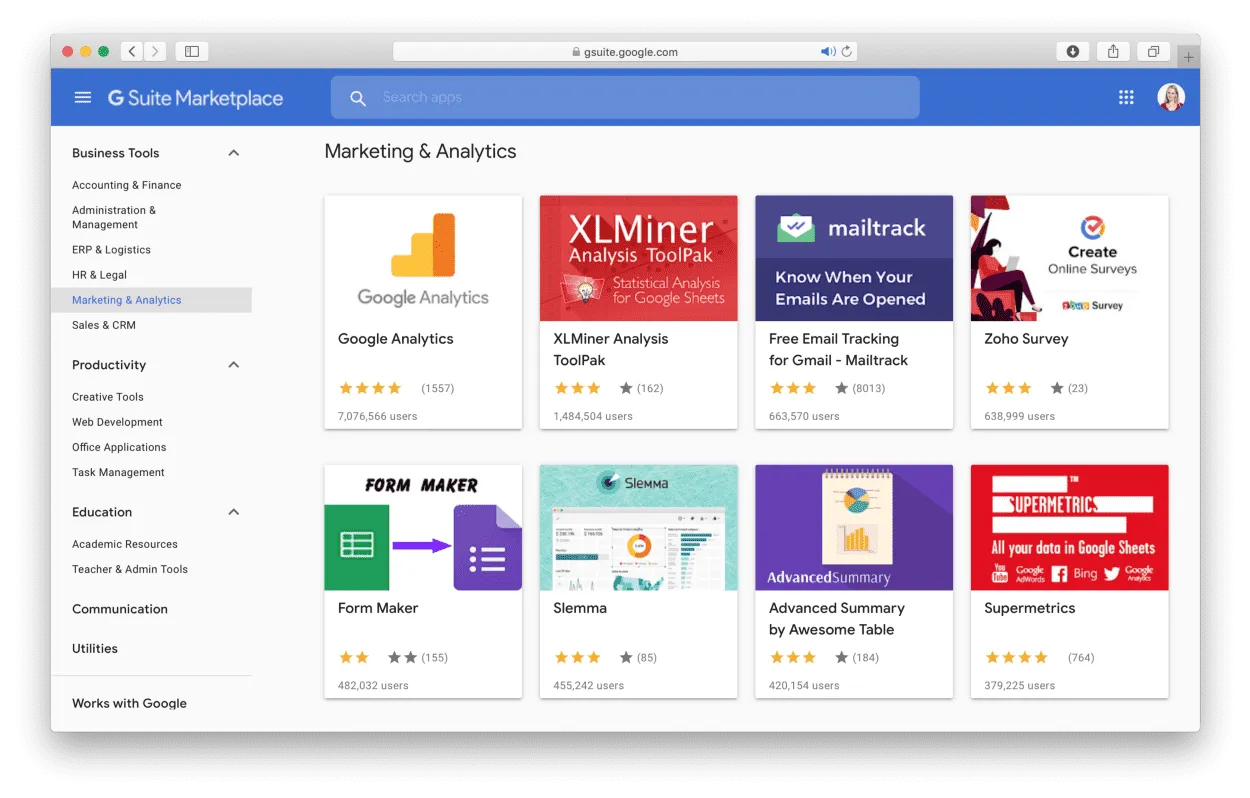Viewport: 1250px width, 798px height.
Task: Click the Google Analytics app title
Action: point(396,339)
